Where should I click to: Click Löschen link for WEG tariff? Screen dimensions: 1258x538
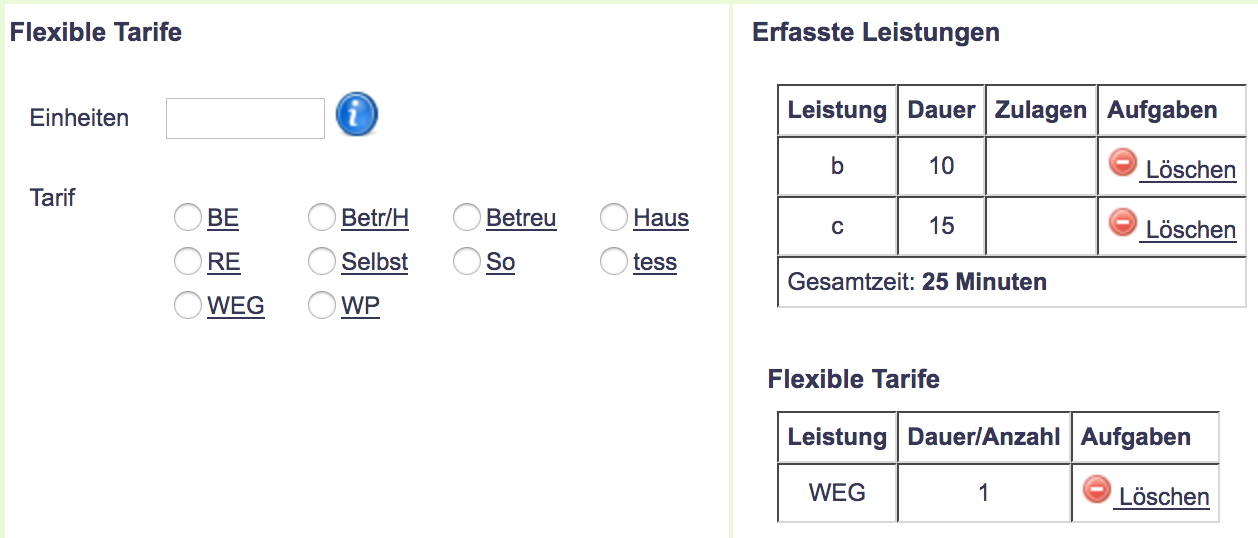click(x=1163, y=497)
